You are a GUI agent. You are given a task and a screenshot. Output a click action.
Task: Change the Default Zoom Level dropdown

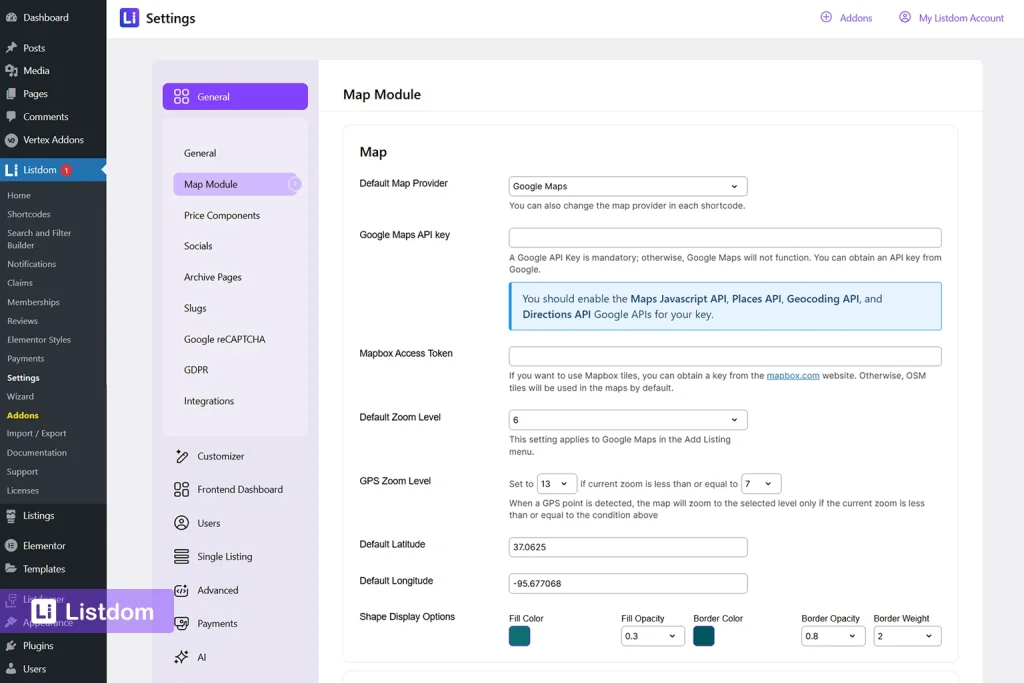tap(627, 419)
